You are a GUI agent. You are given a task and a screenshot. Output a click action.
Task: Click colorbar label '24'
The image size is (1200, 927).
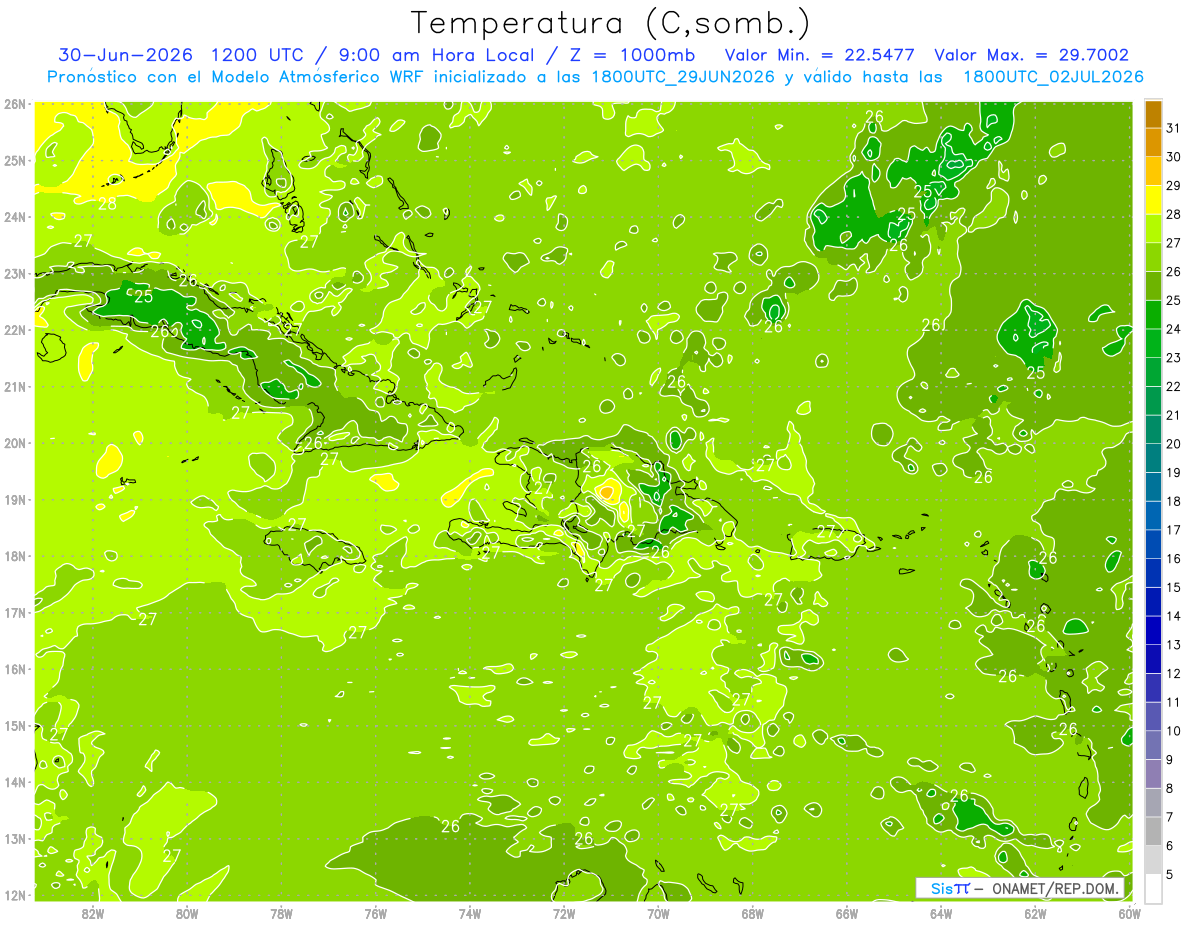coord(1174,329)
